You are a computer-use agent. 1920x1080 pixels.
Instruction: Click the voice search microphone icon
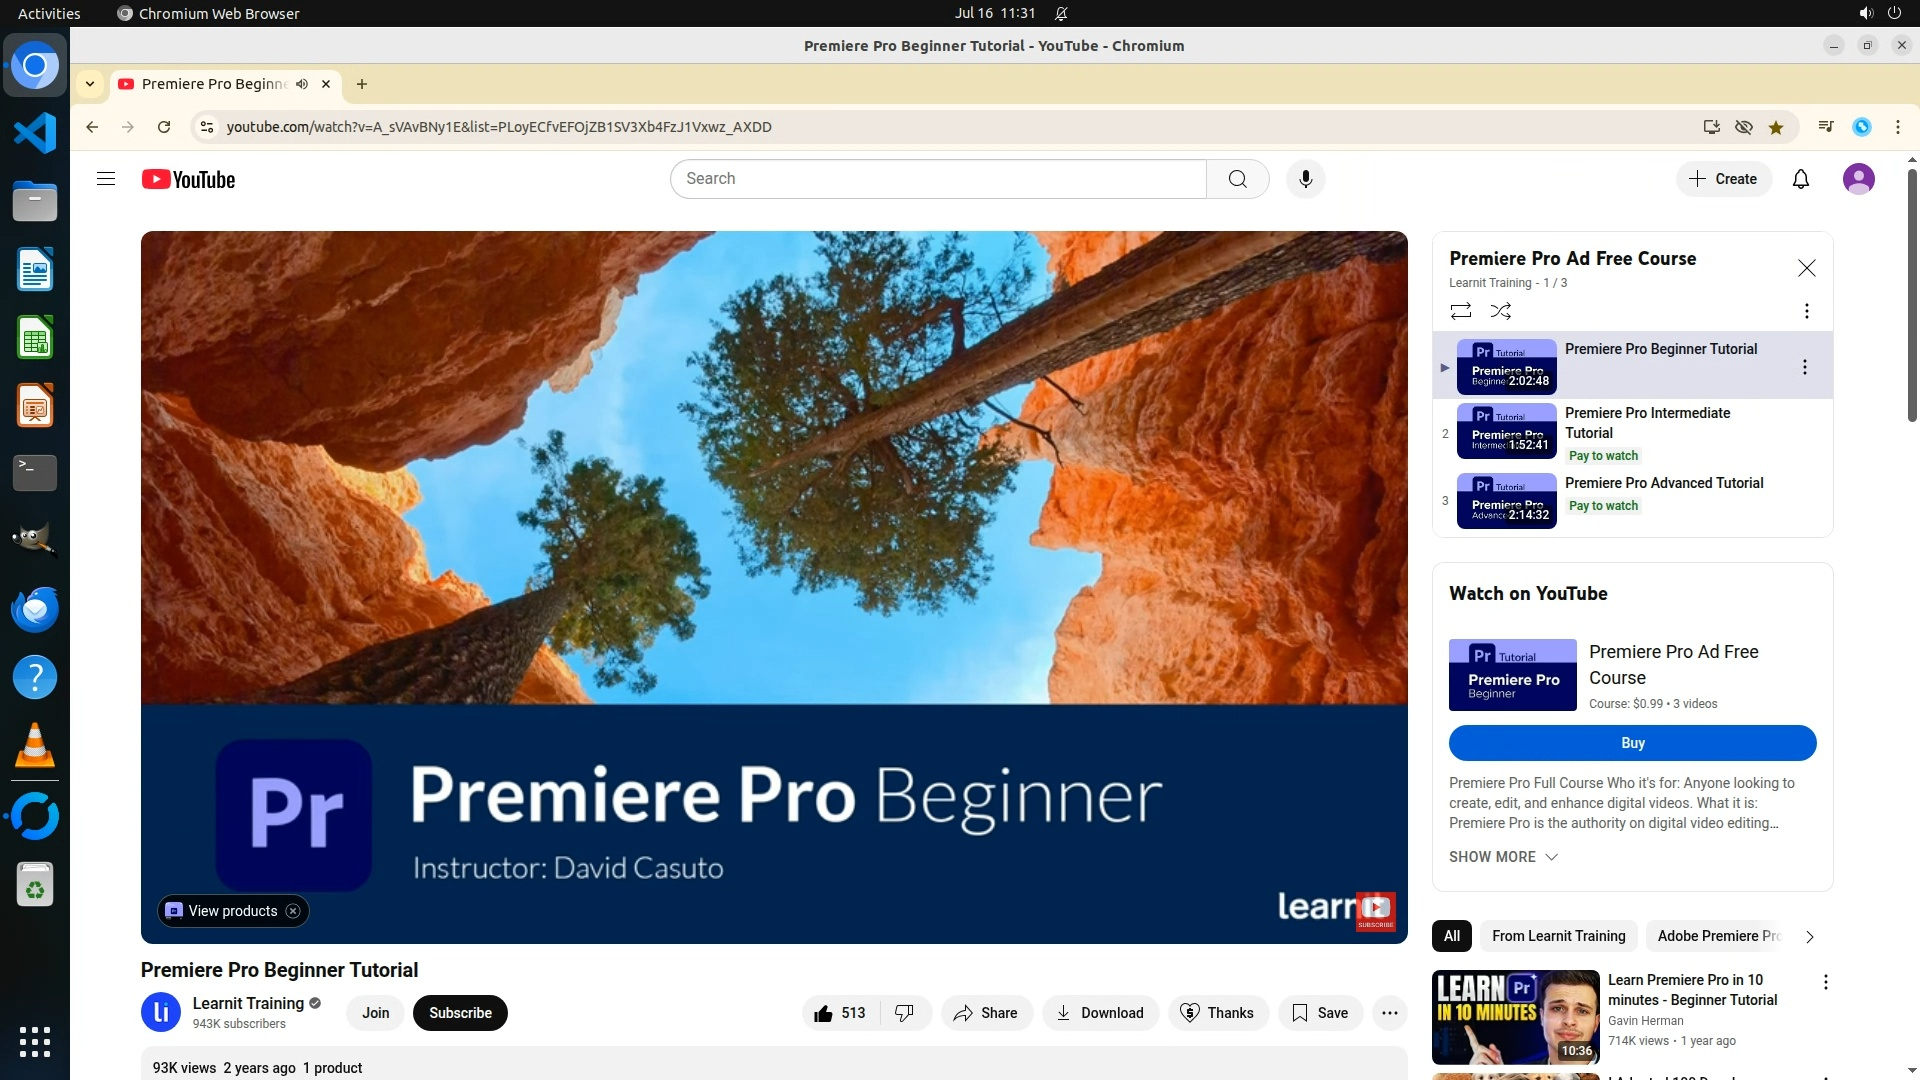pos(1305,179)
